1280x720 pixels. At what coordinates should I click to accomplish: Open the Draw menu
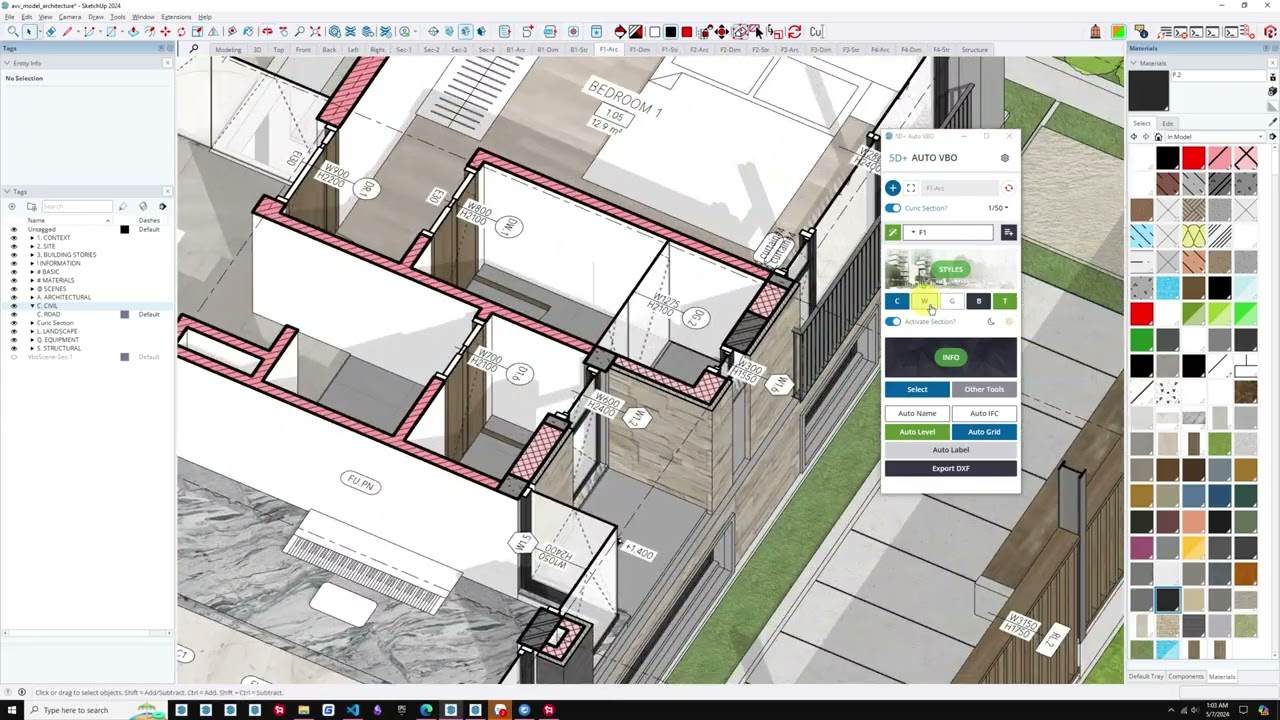(x=96, y=17)
